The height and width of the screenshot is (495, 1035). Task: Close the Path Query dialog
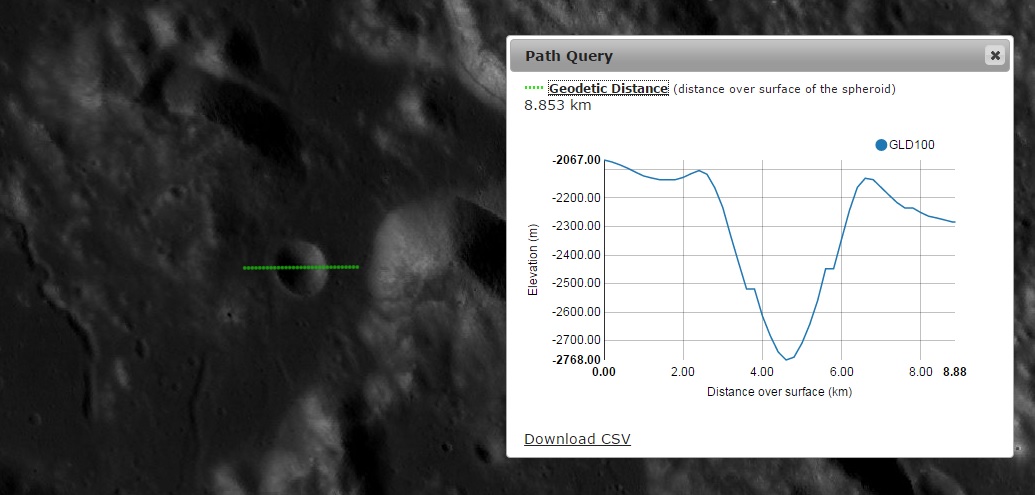994,56
